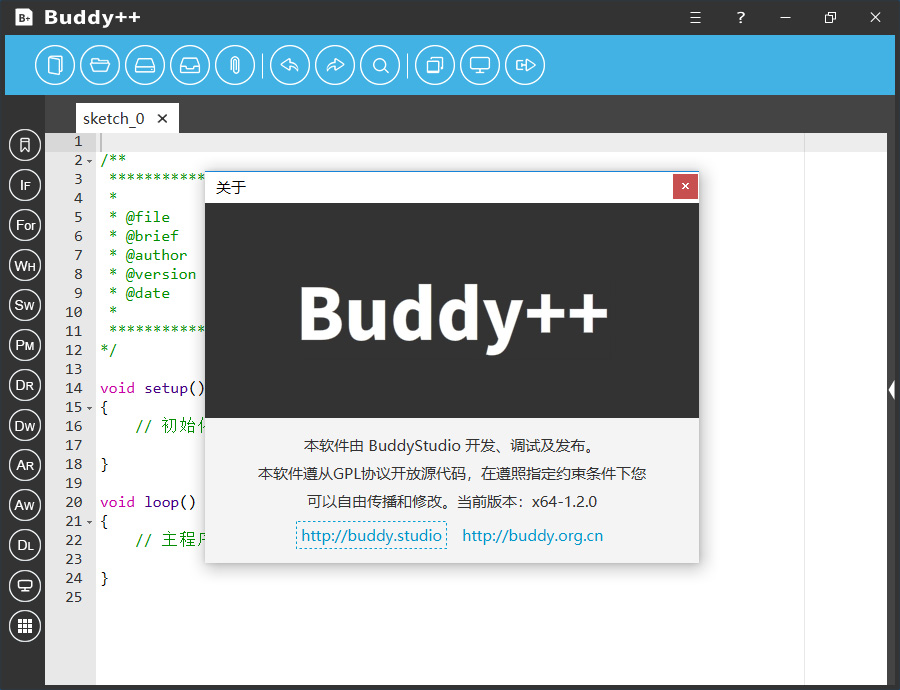Expand the right side panel arrow
The width and height of the screenshot is (900, 690).
(891, 390)
